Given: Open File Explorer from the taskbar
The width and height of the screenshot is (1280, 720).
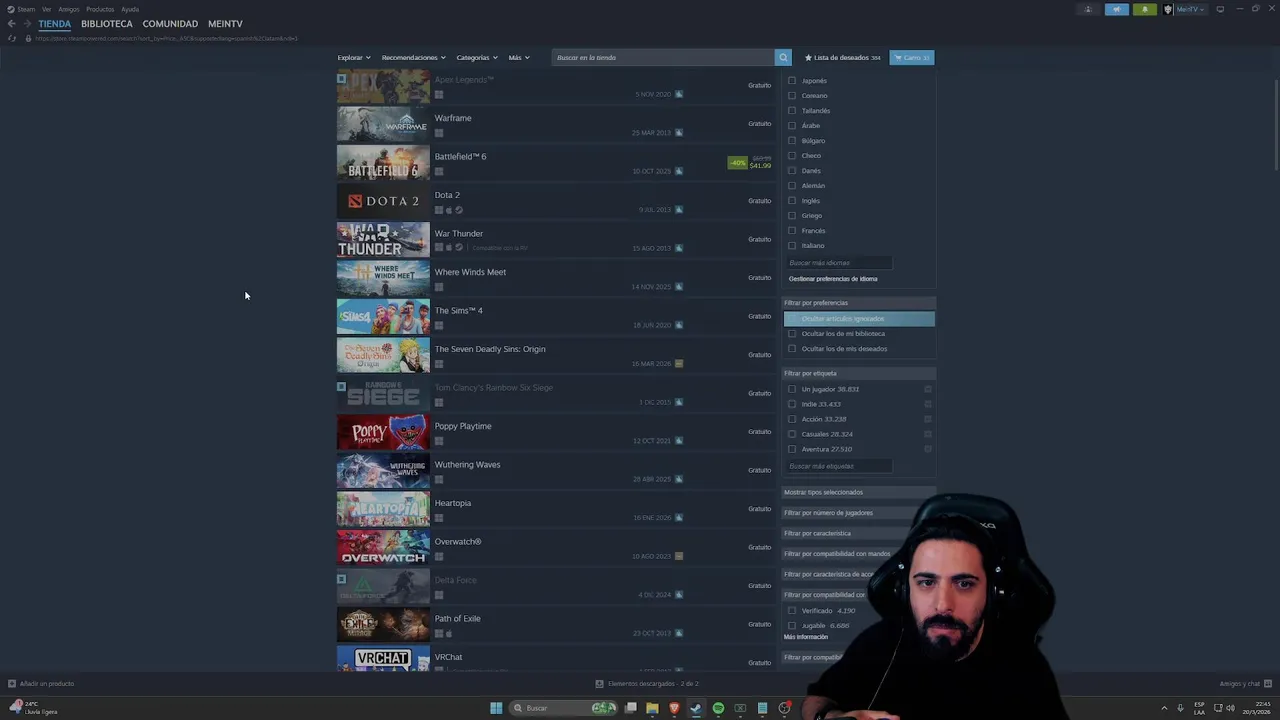Looking at the screenshot, I should [x=652, y=708].
